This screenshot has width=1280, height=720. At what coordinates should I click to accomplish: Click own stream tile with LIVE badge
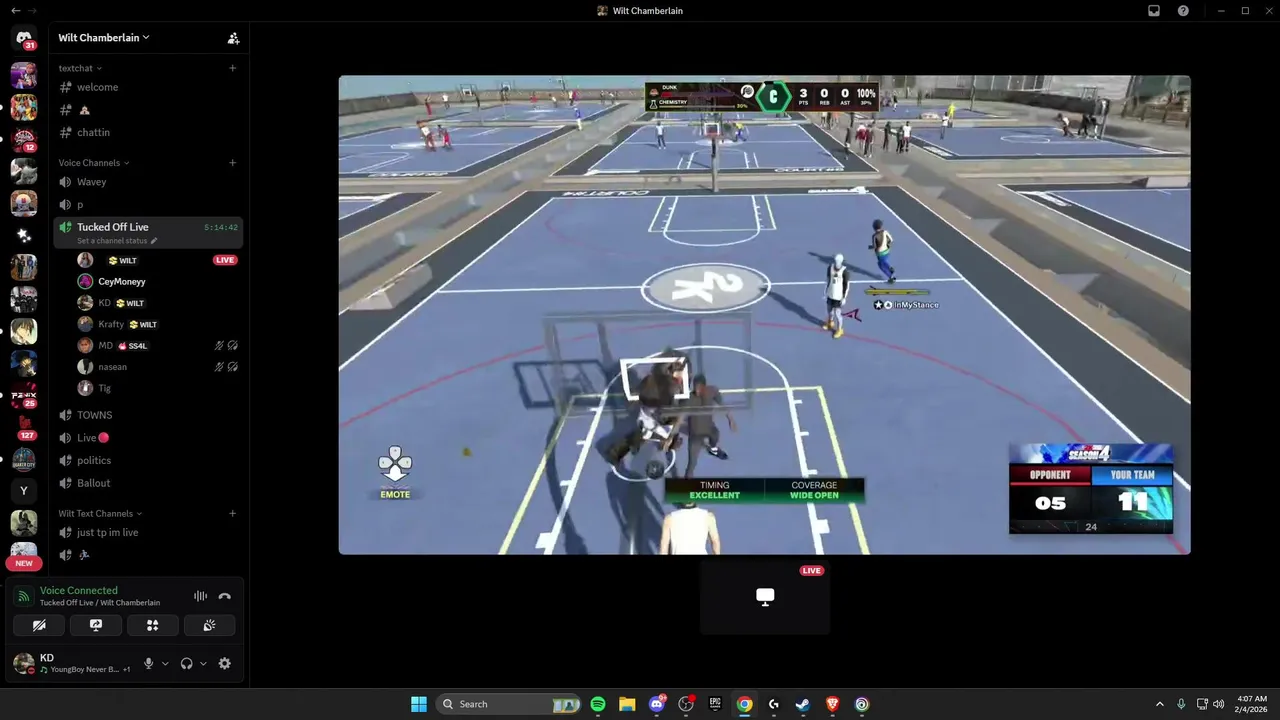click(x=765, y=597)
